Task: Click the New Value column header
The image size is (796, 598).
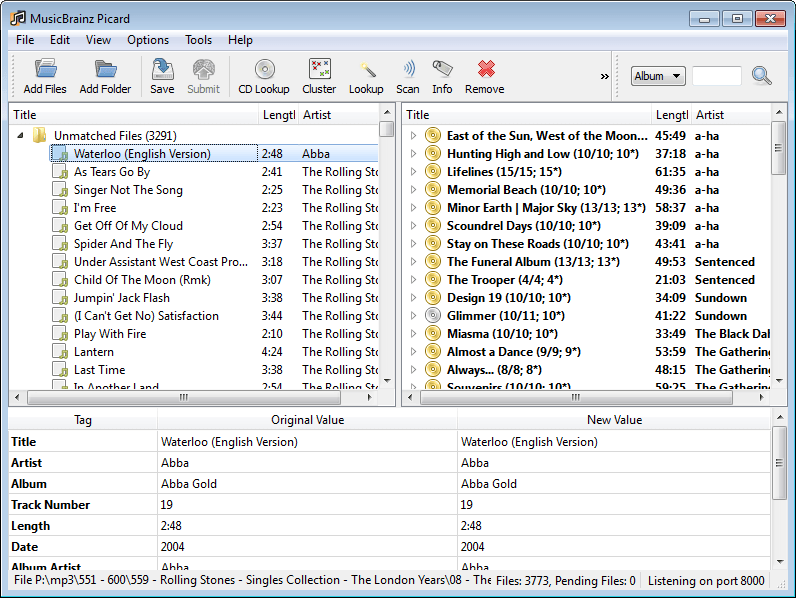Action: coord(614,420)
